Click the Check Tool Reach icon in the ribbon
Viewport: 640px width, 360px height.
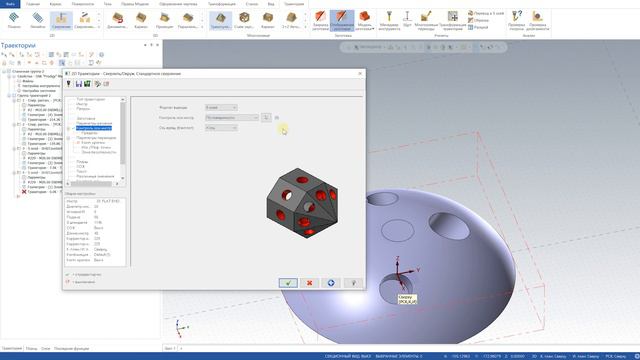[x=538, y=20]
